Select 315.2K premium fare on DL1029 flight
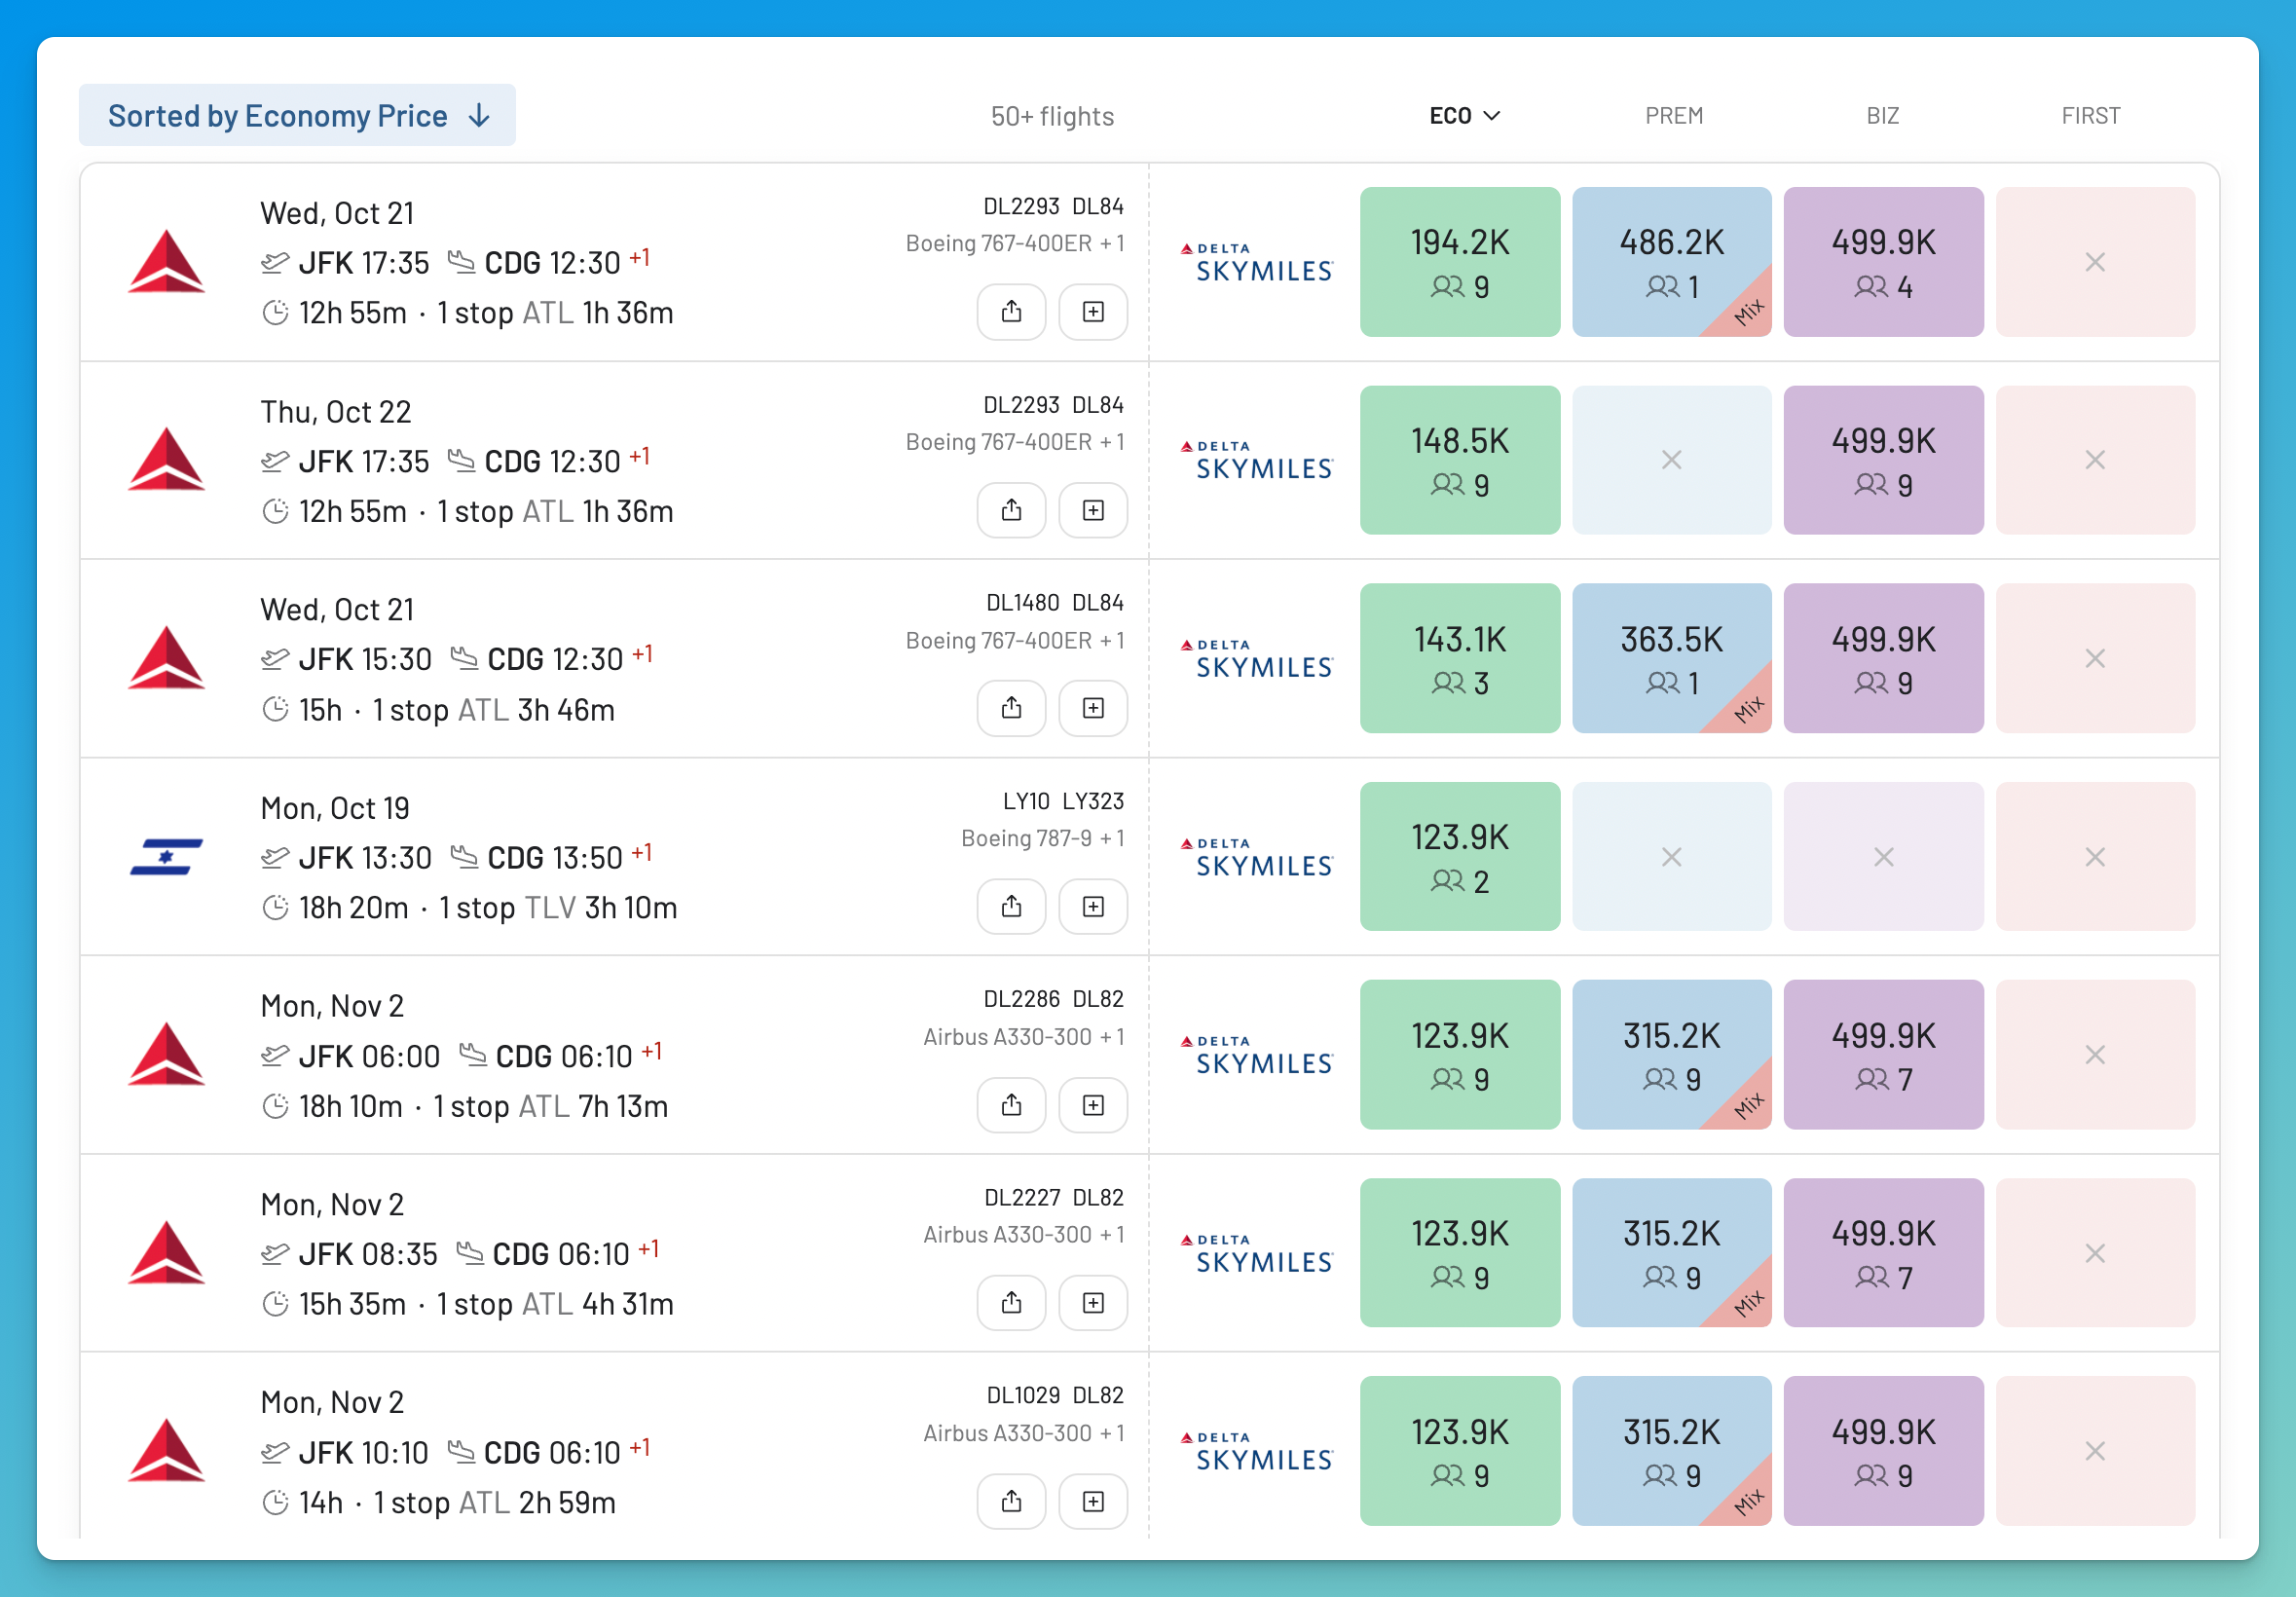The height and width of the screenshot is (1597, 2296). (x=1671, y=1451)
